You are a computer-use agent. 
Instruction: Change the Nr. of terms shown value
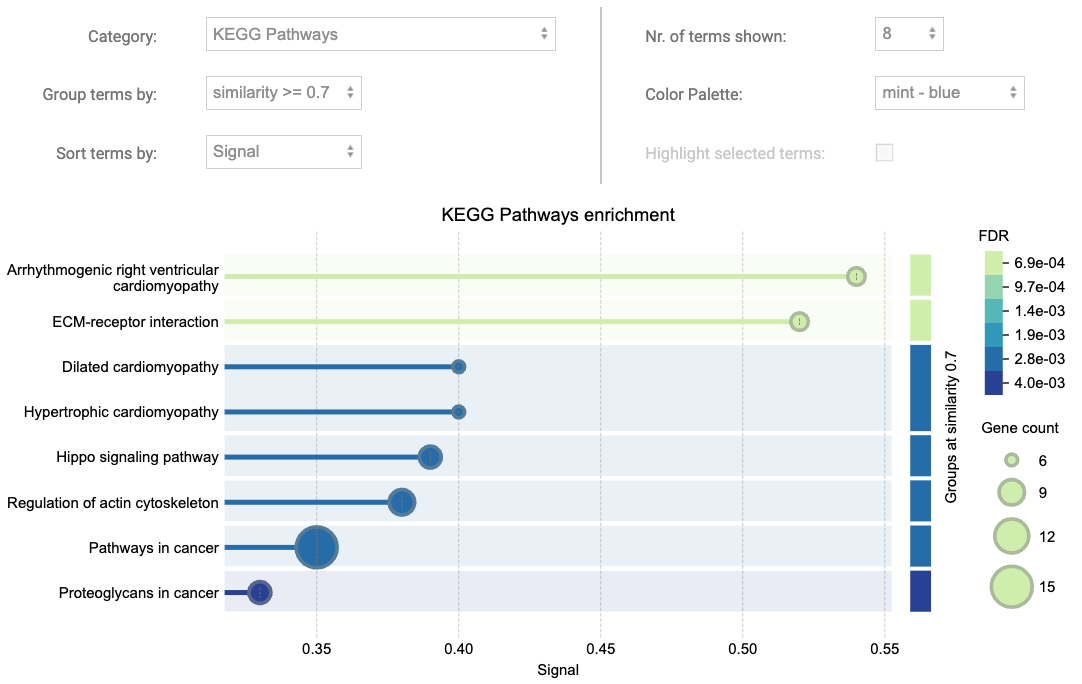(x=908, y=33)
